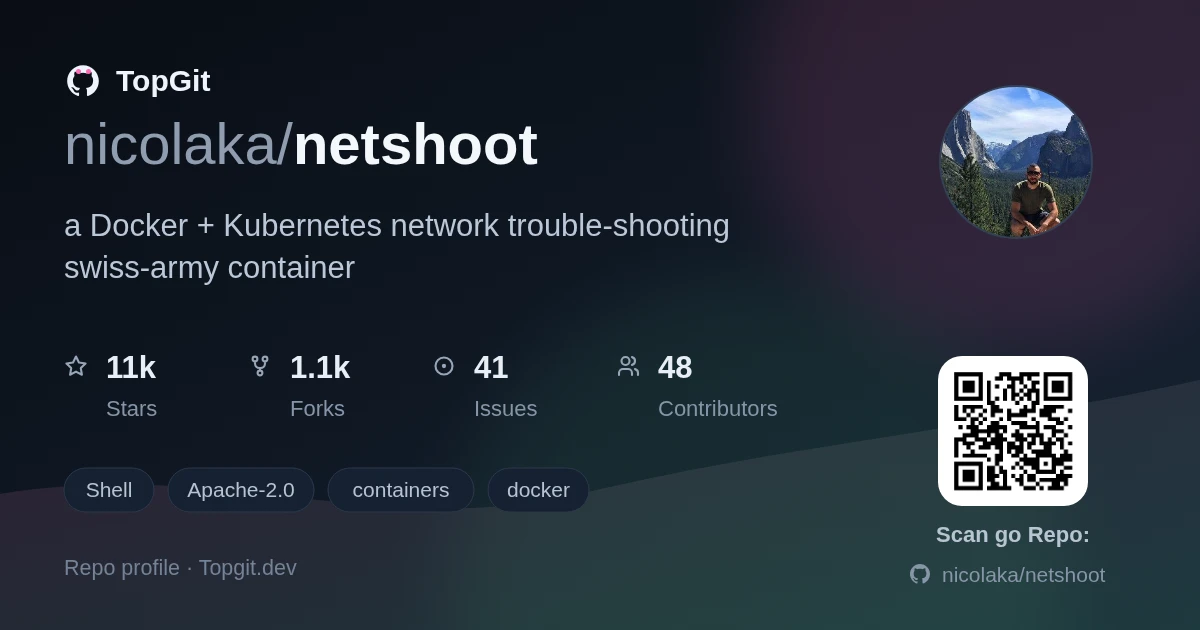This screenshot has width=1200, height=630.
Task: Click the star icon beside 11k
Action: 76,366
